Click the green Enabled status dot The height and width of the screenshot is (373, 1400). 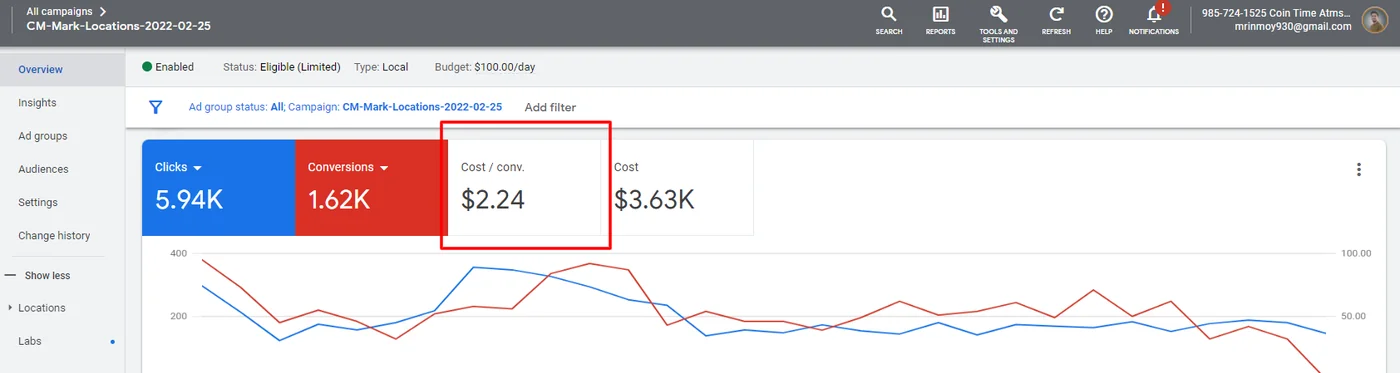click(x=147, y=67)
